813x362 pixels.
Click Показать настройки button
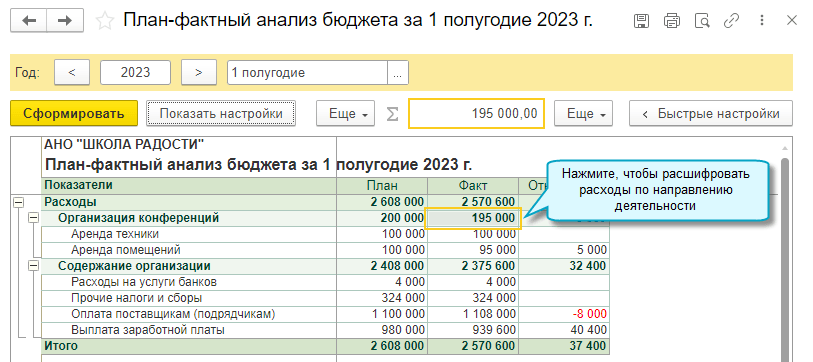click(x=221, y=114)
